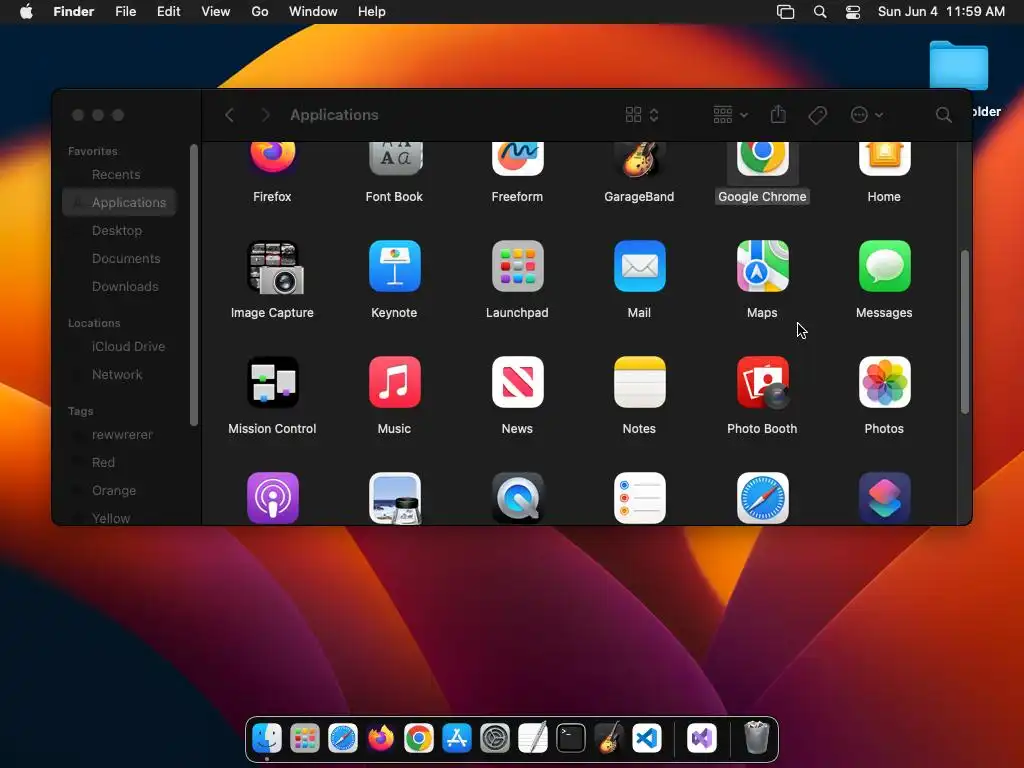Viewport: 1024px width, 768px height.
Task: Open the Notes app
Action: click(x=639, y=383)
